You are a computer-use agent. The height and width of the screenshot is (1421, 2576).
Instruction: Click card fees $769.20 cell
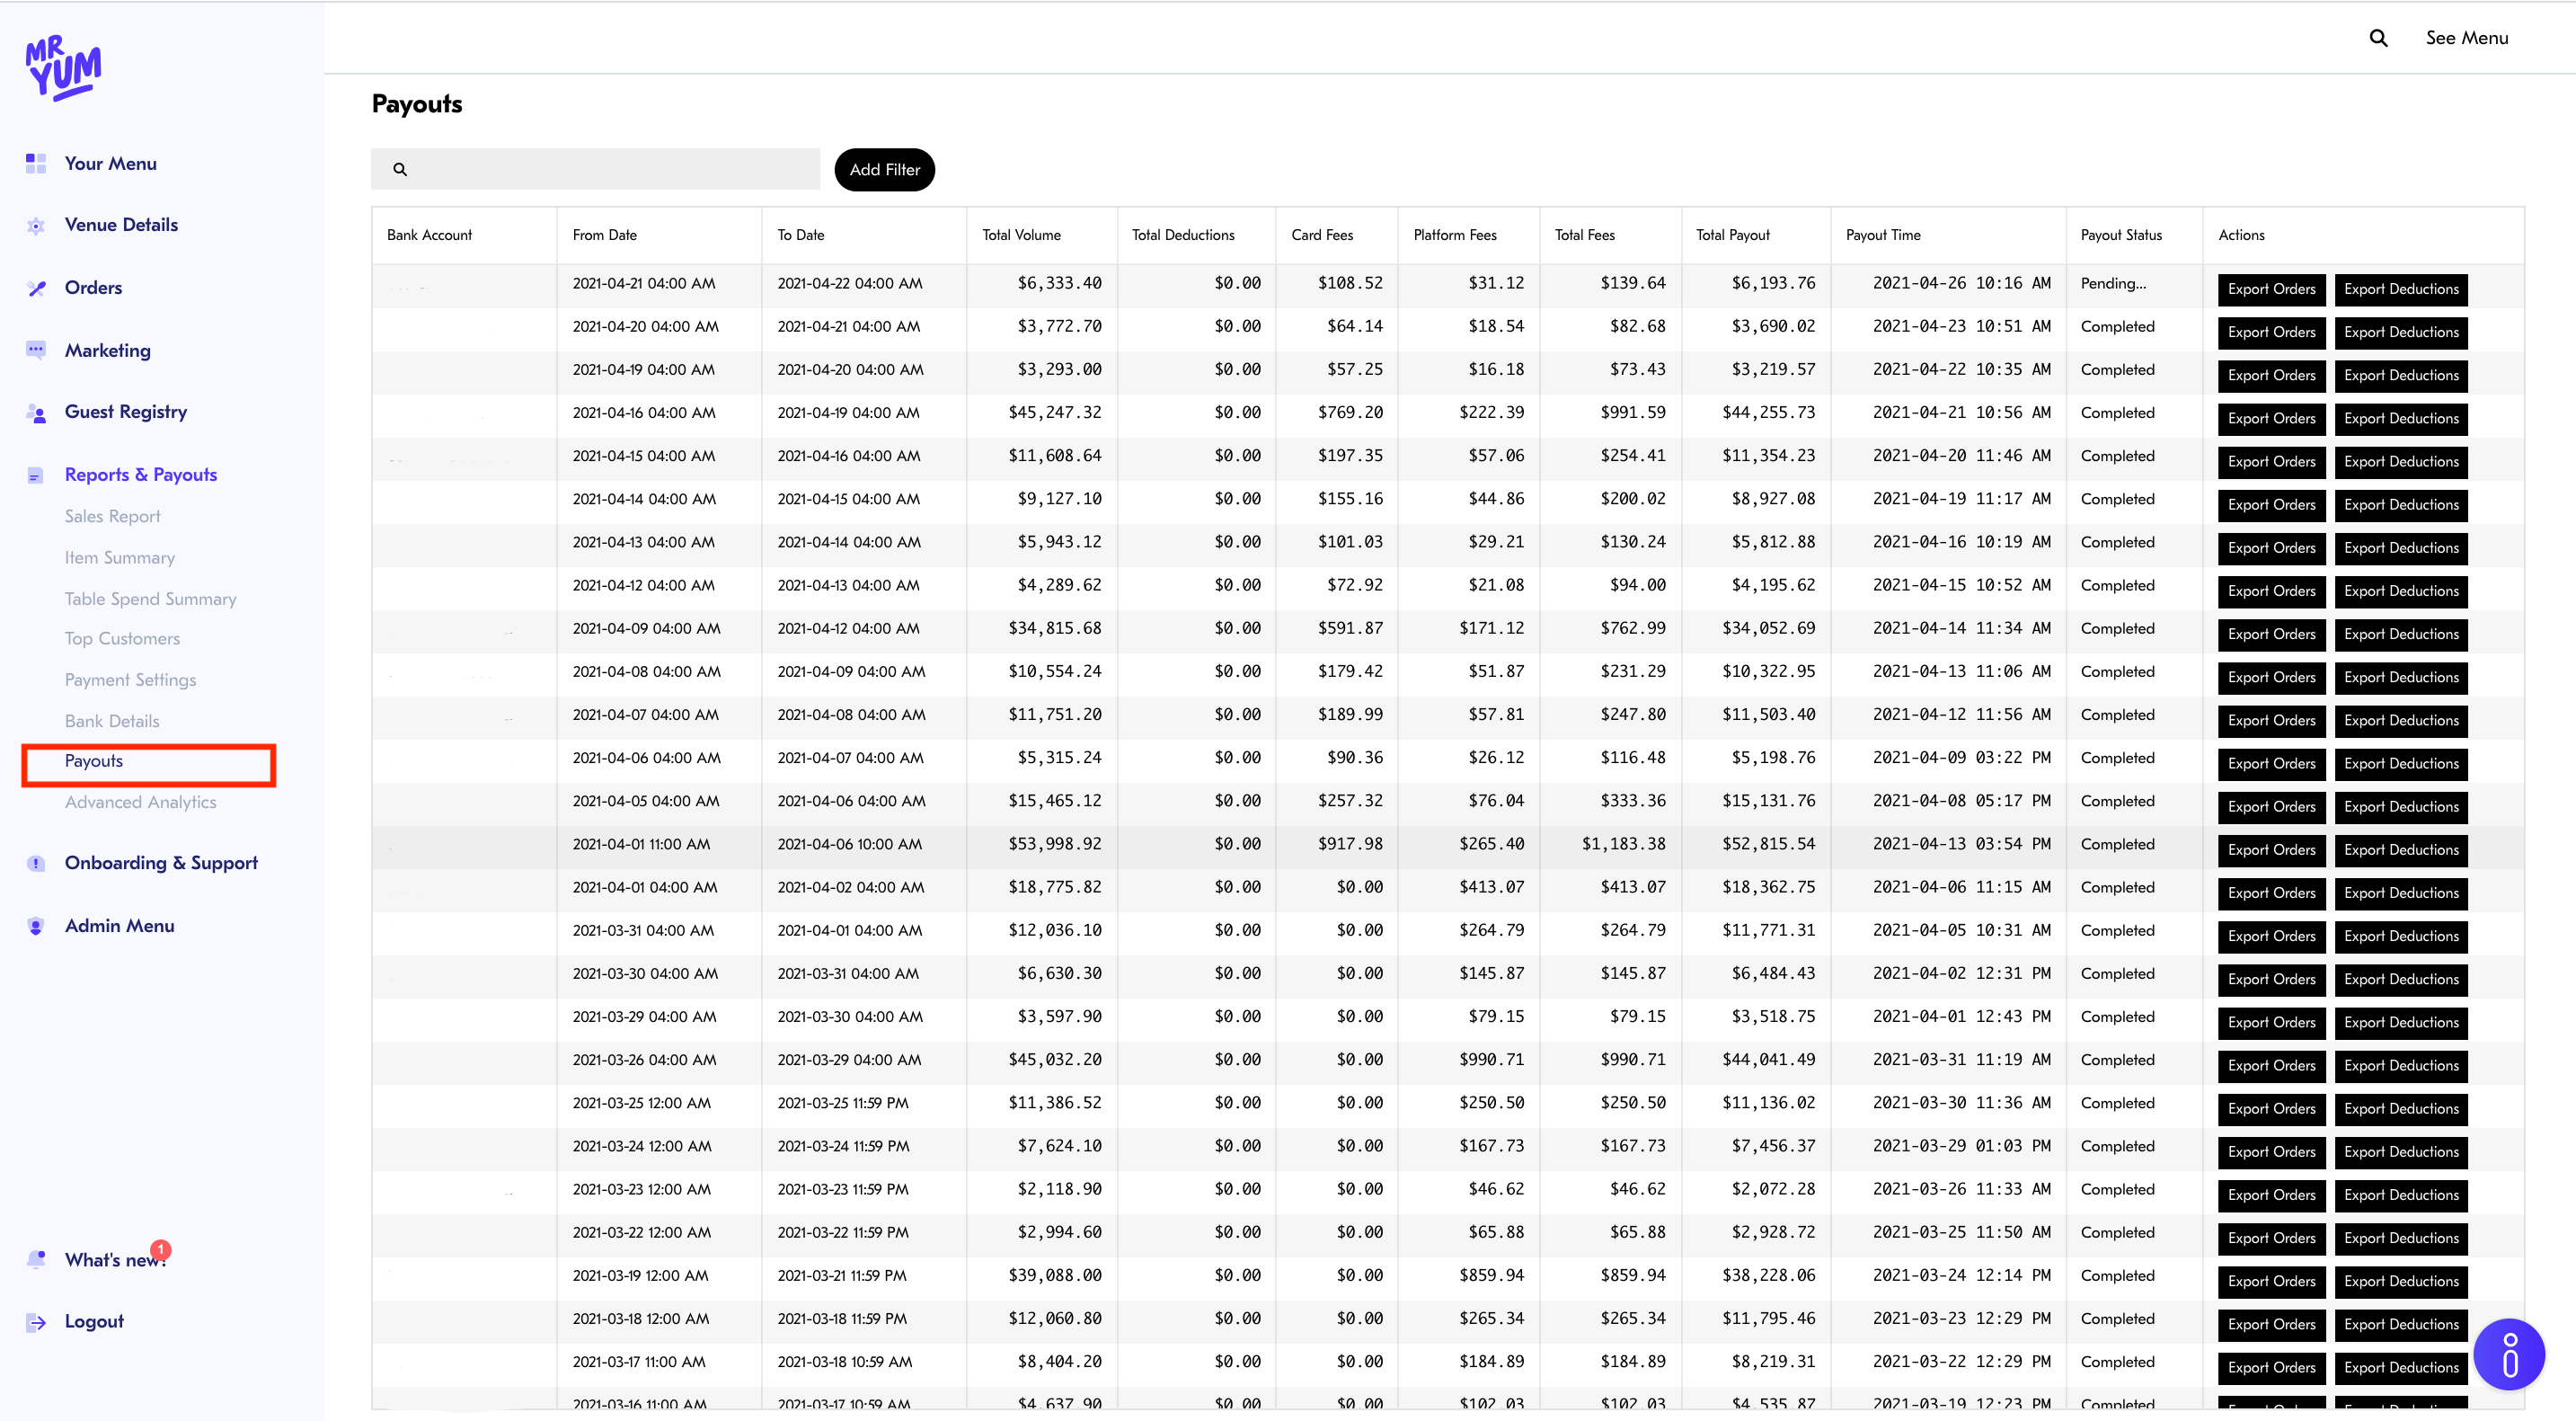coord(1350,413)
